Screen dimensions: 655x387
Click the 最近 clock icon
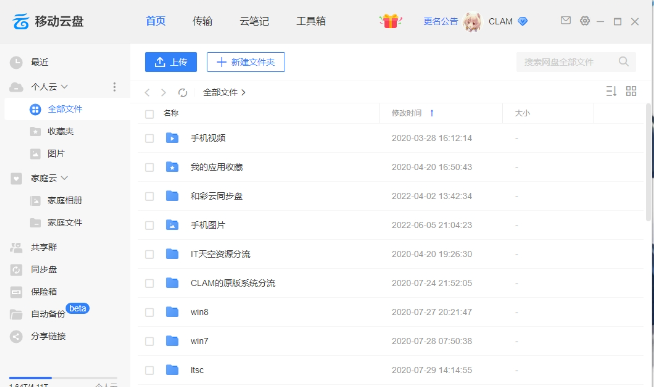pos(16,63)
